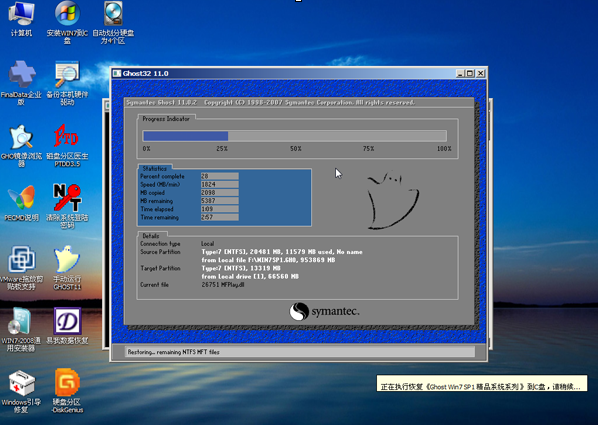Click the Ghost32 title bar app icon

click(117, 73)
